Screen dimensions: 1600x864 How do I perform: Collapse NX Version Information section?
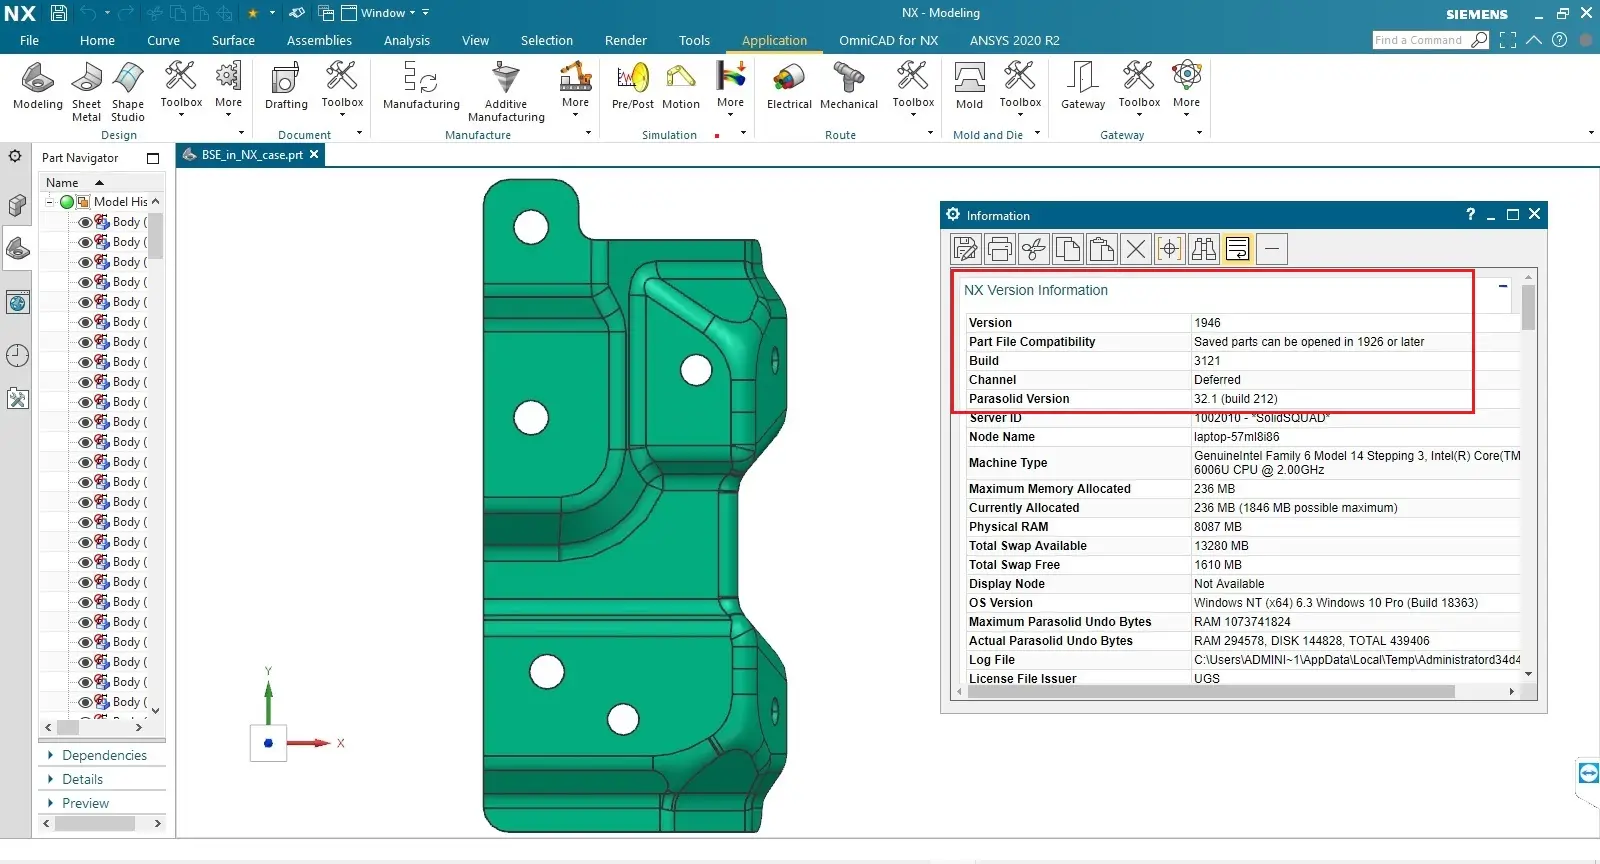point(1502,287)
